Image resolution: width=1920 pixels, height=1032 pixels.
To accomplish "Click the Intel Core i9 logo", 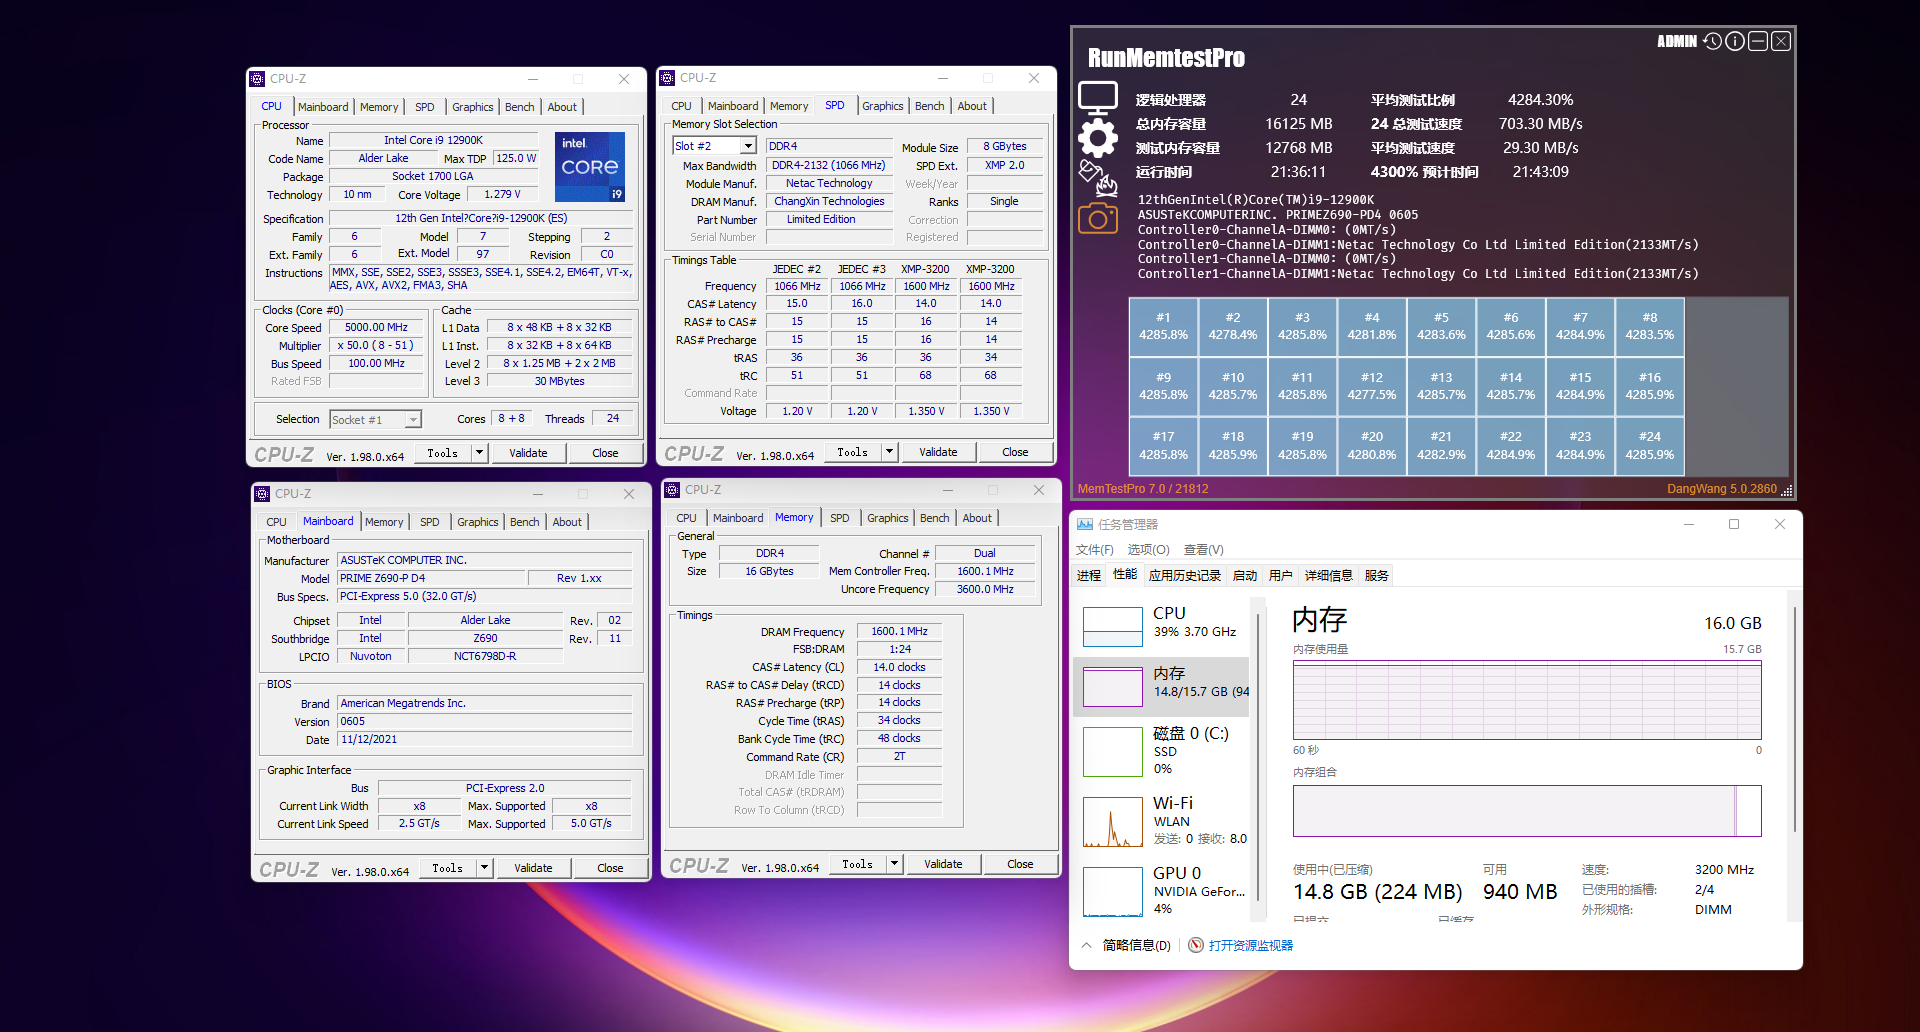I will (x=590, y=167).
